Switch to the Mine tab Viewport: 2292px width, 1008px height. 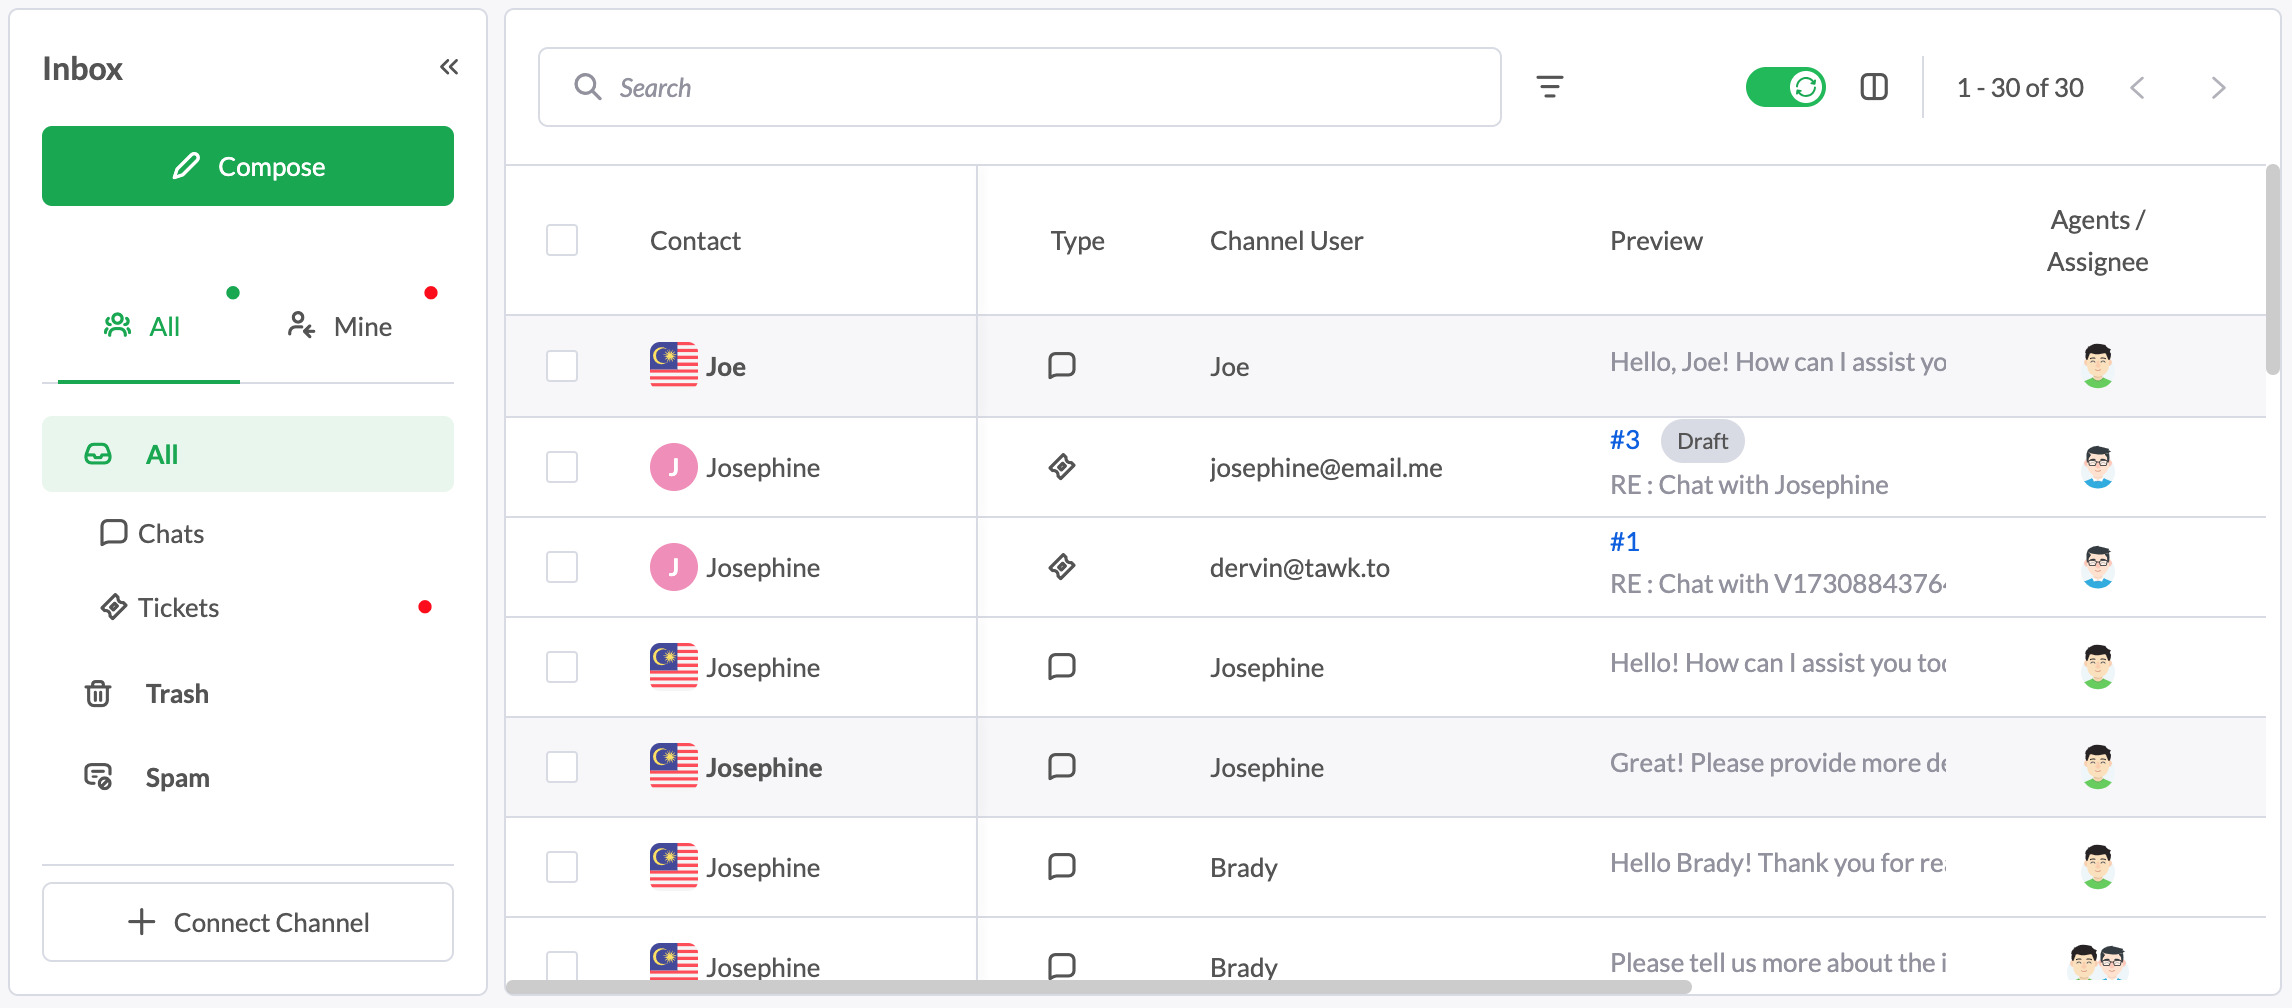[339, 326]
